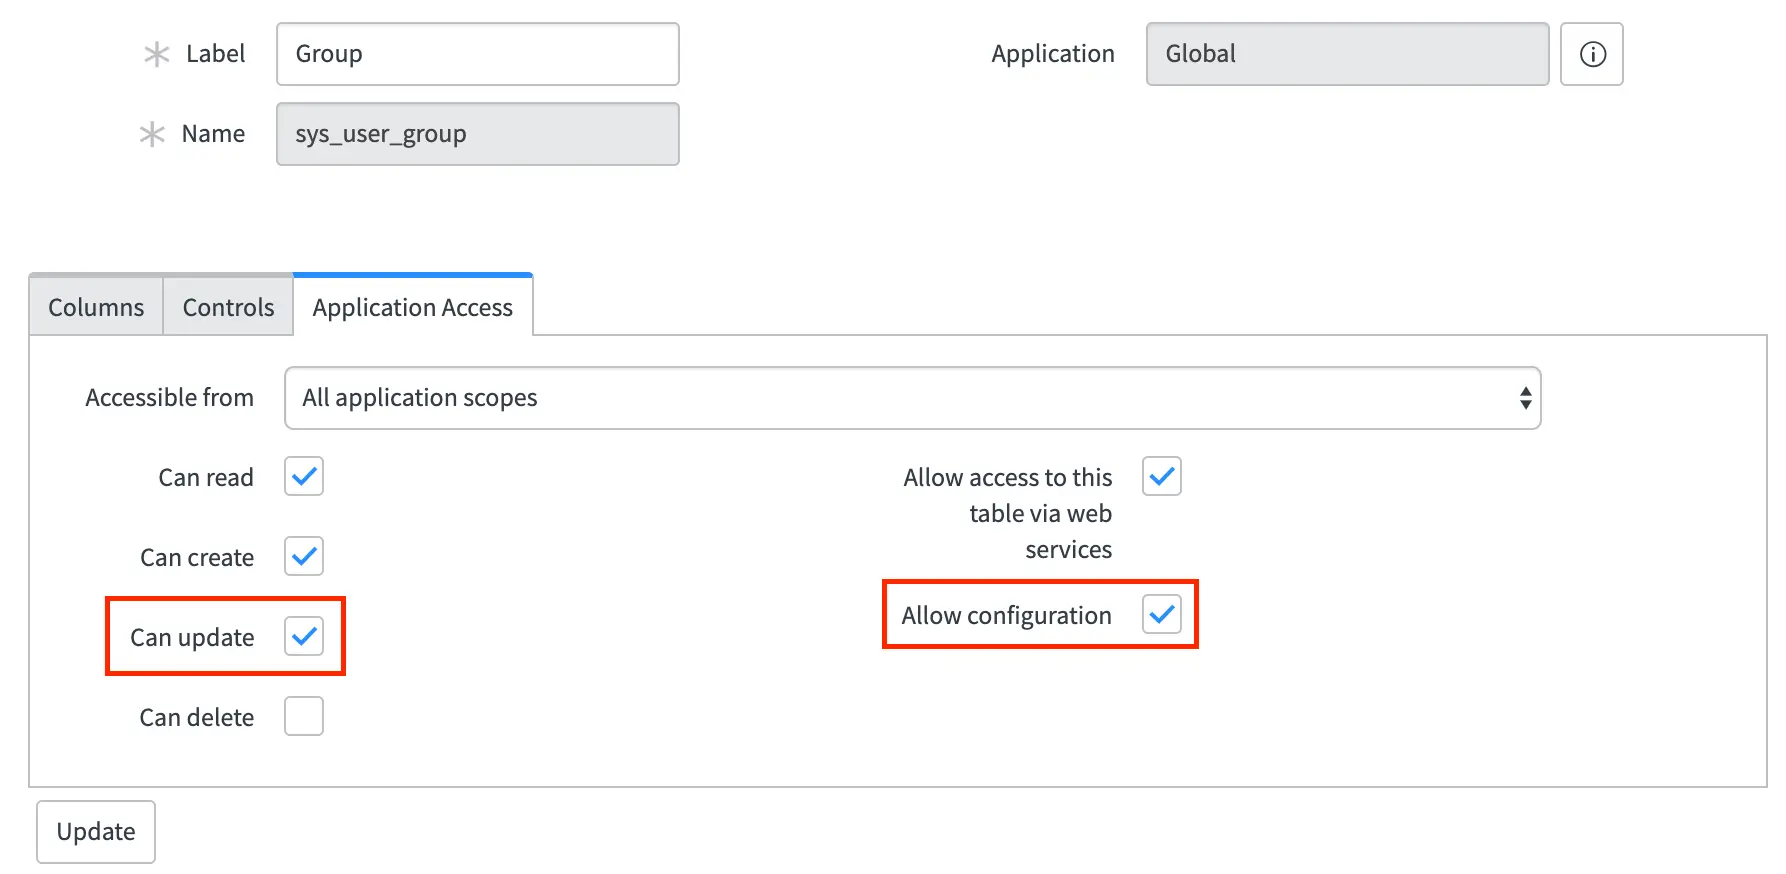Disable the Can update checkbox
The image size is (1786, 874).
point(304,636)
